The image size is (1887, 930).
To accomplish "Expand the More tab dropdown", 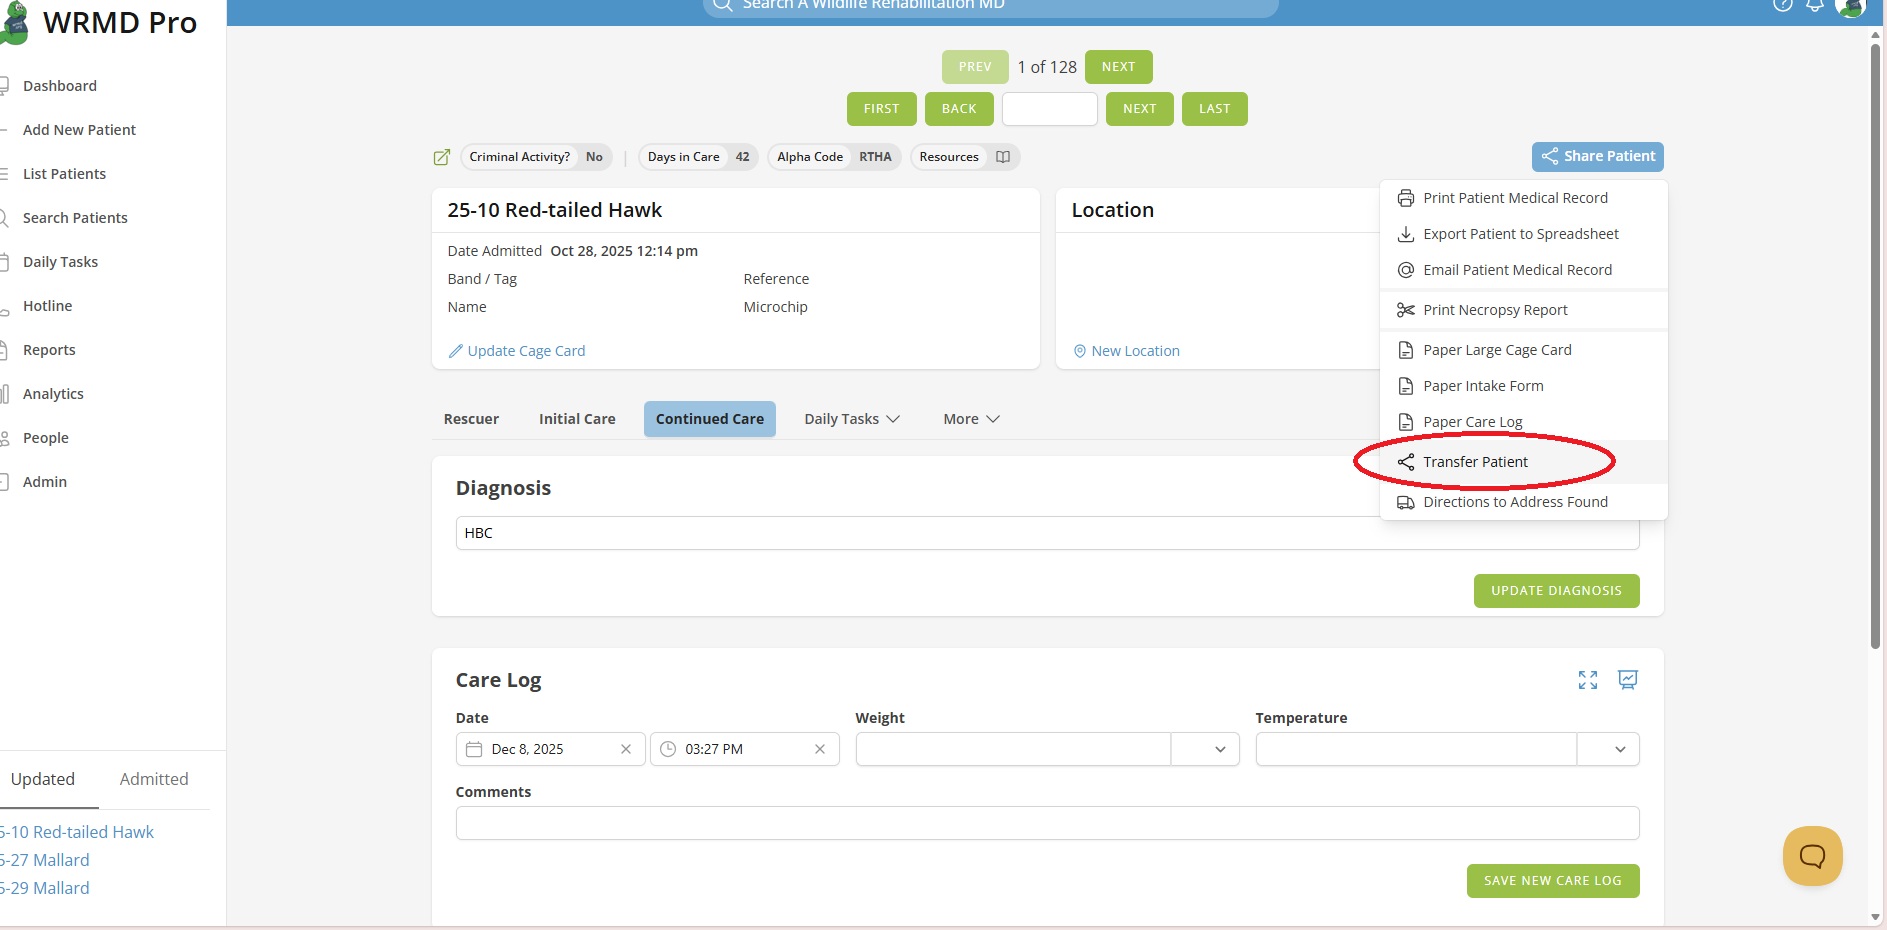I will pos(971,419).
